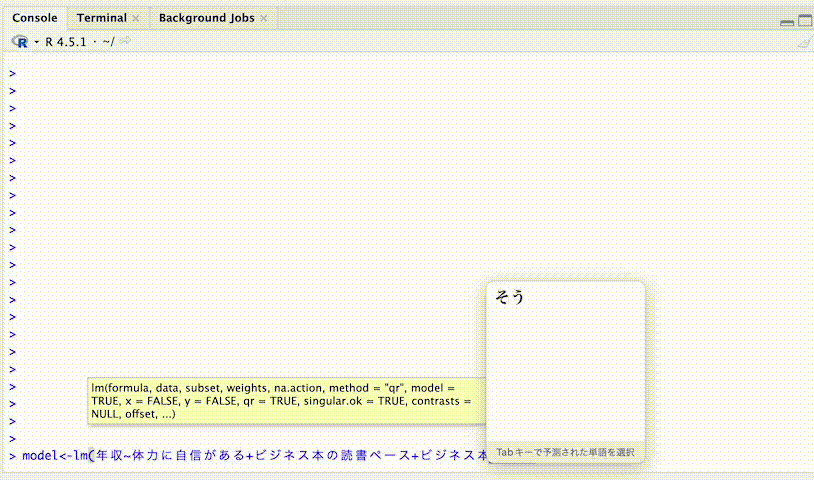
Task: Maximize the console pane
Action: [804, 20]
